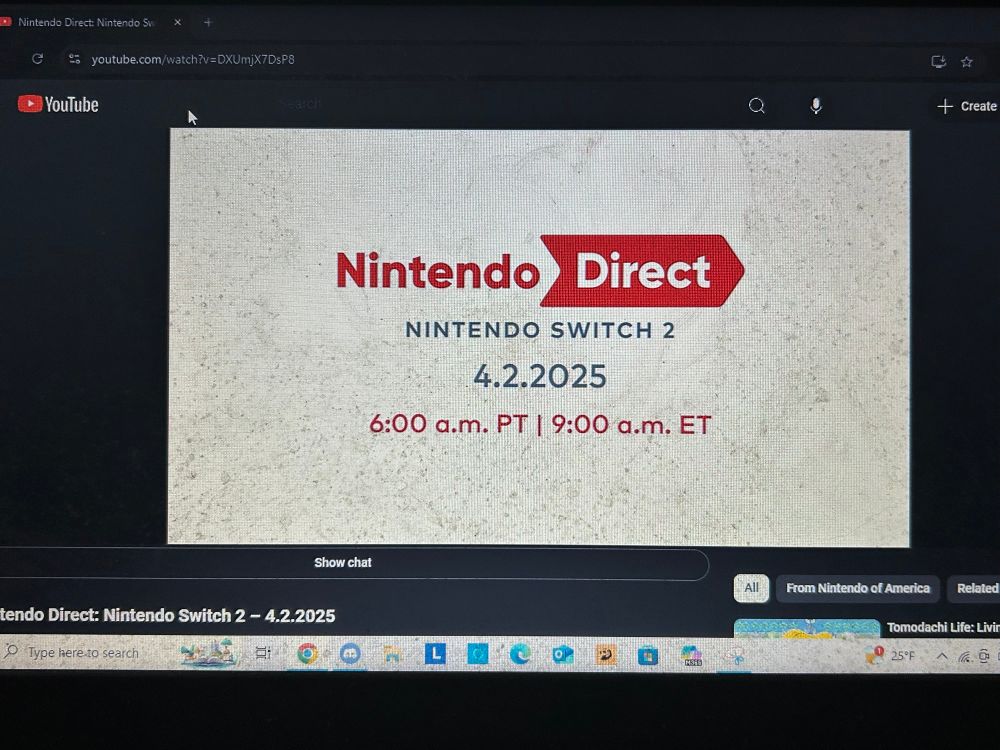This screenshot has width=1000, height=750.
Task: Open the Create button on YouTube
Action: click(967, 107)
